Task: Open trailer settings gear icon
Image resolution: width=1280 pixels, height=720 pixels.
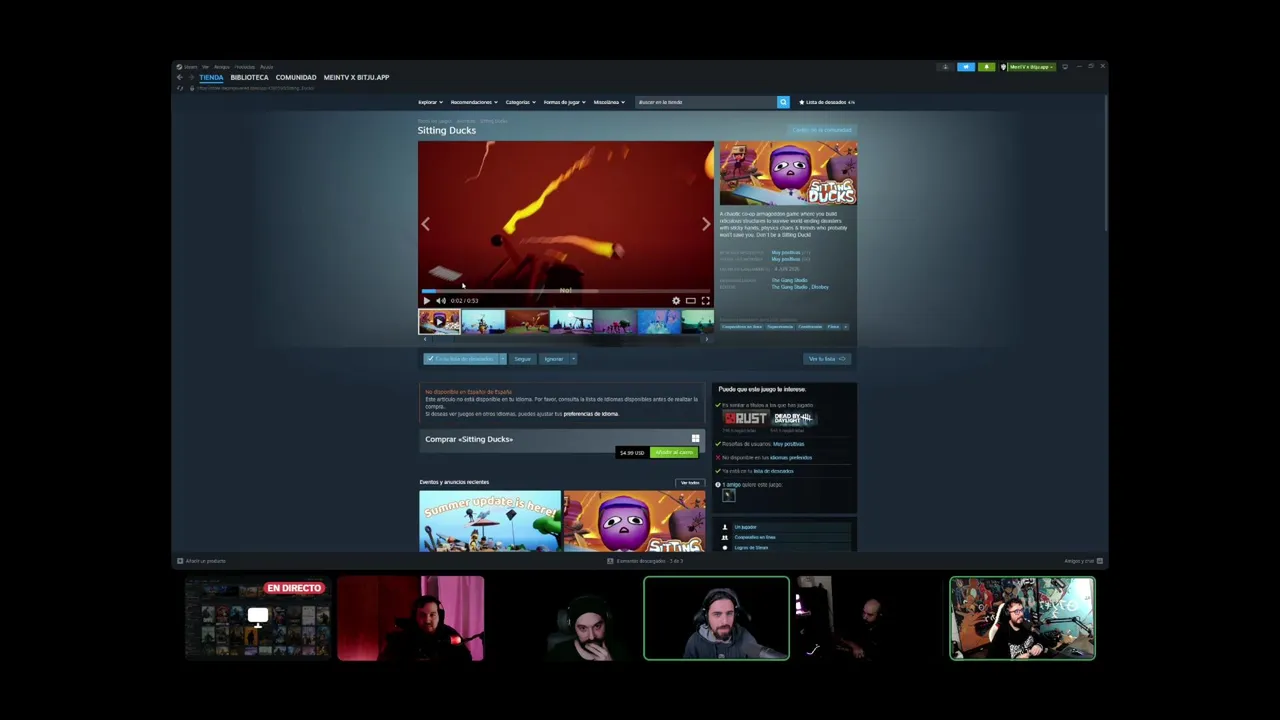Action: coord(676,300)
